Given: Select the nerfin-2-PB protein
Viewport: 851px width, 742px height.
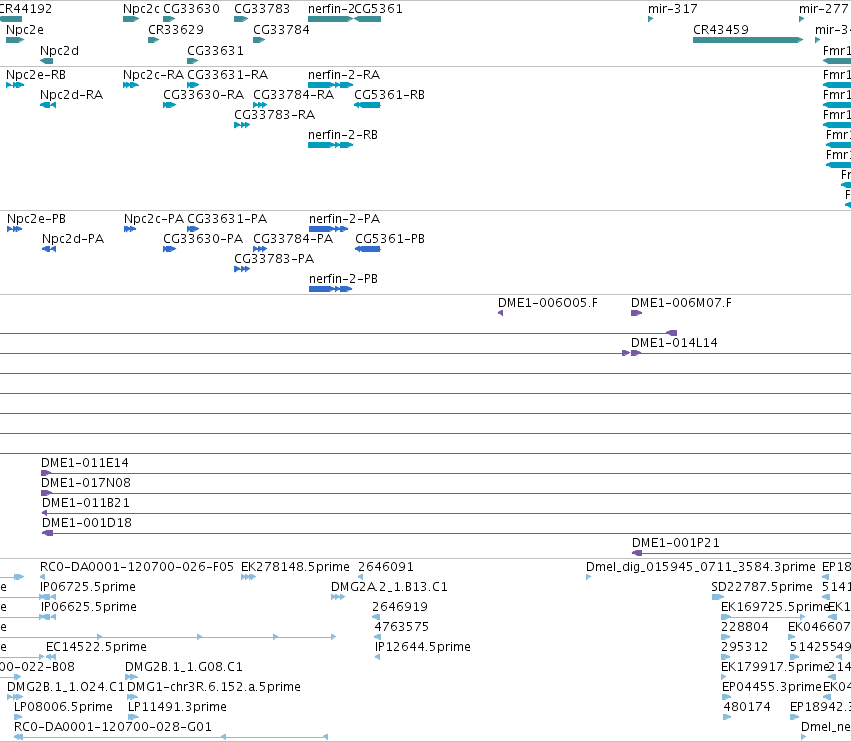Looking at the screenshot, I should 331,289.
